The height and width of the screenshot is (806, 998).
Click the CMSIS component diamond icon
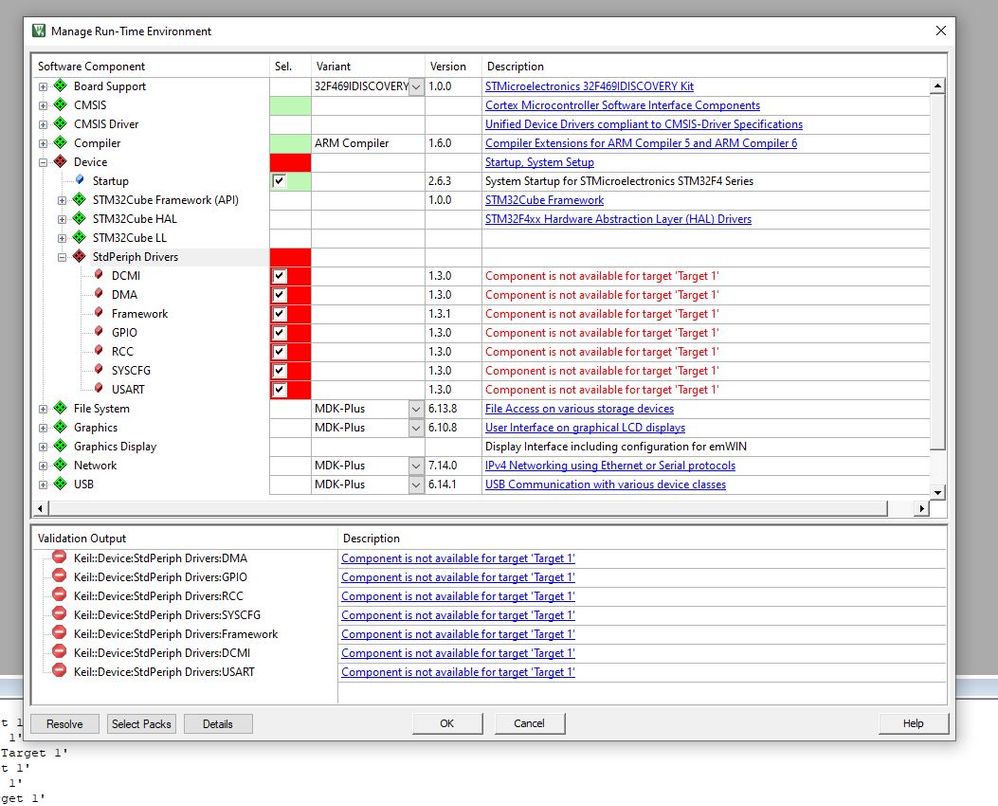[60, 104]
